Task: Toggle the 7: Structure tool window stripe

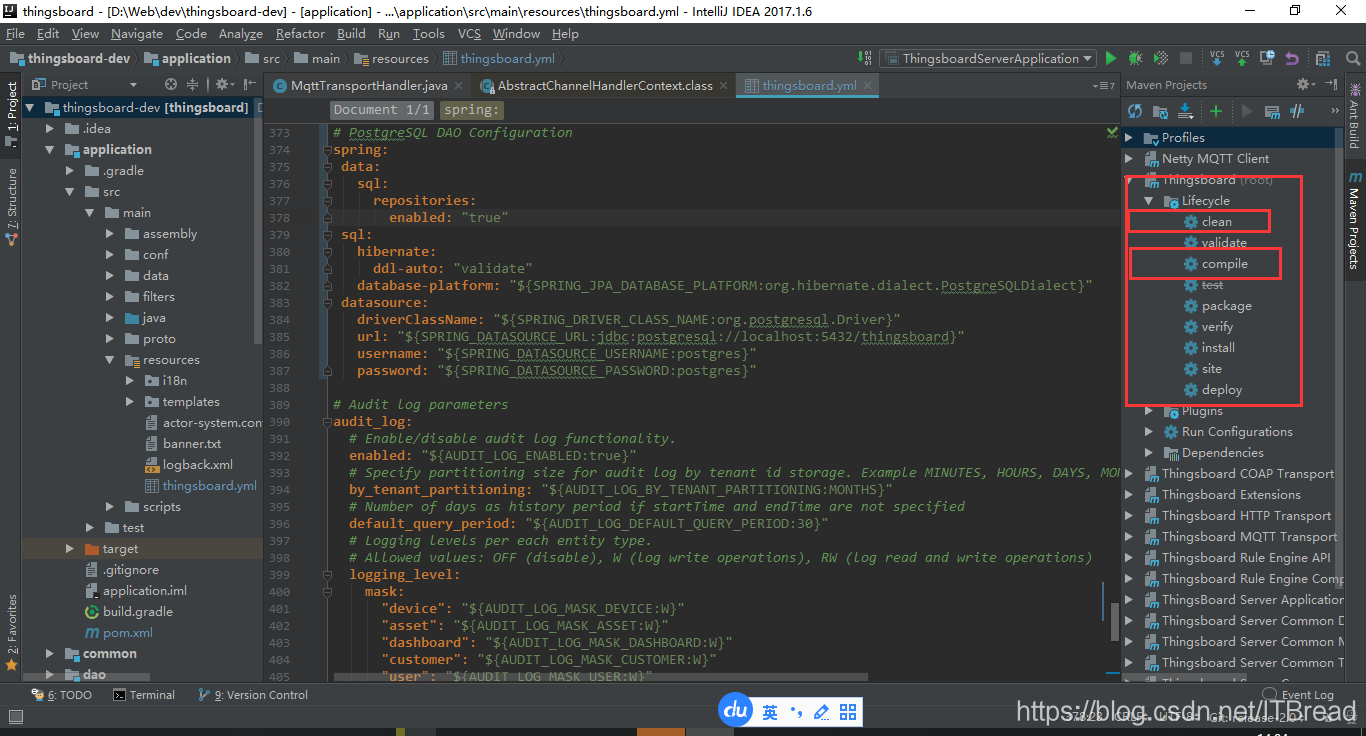Action: coord(11,207)
